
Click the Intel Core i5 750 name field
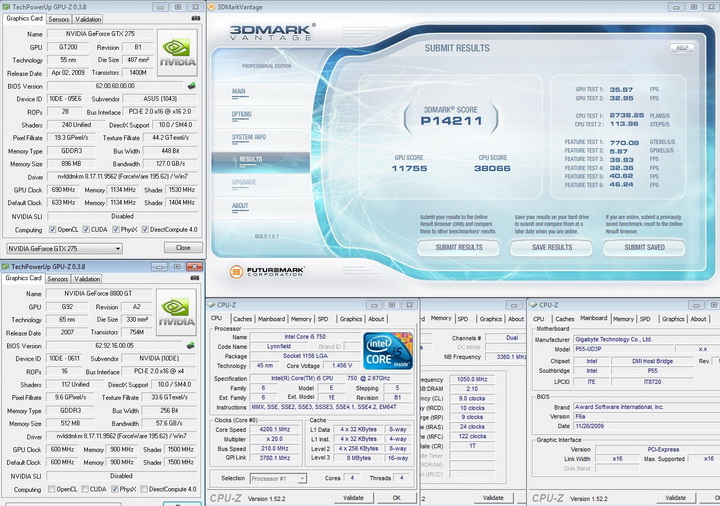click(x=305, y=337)
